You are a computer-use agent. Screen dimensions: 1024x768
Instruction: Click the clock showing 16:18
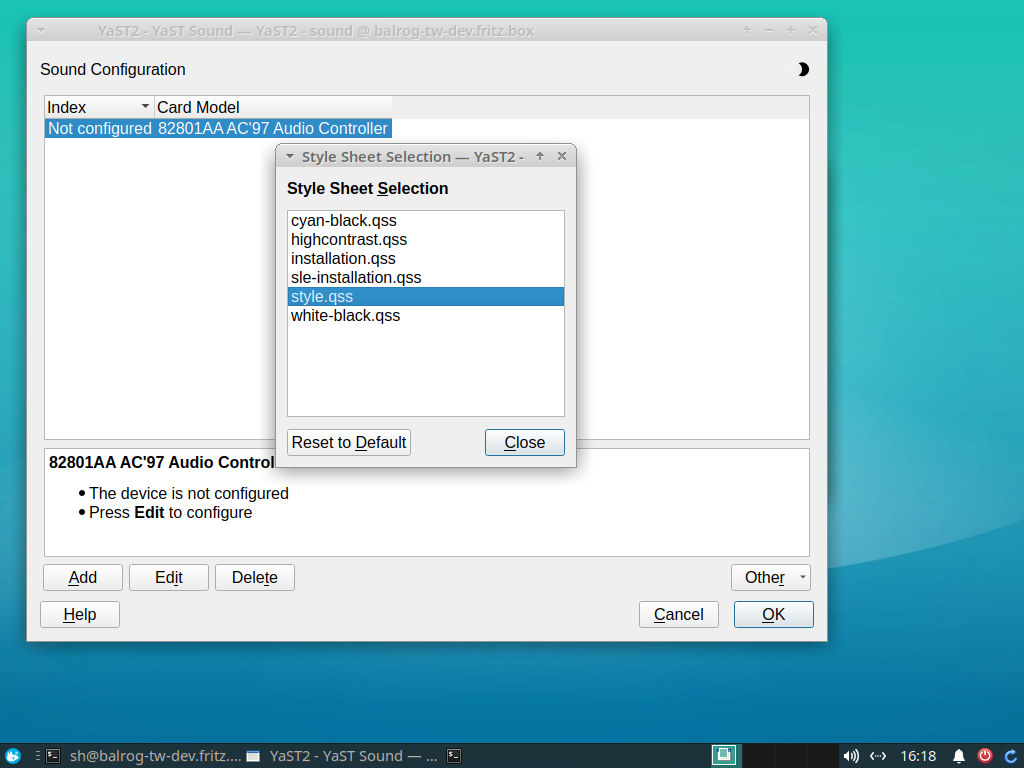tap(918, 756)
